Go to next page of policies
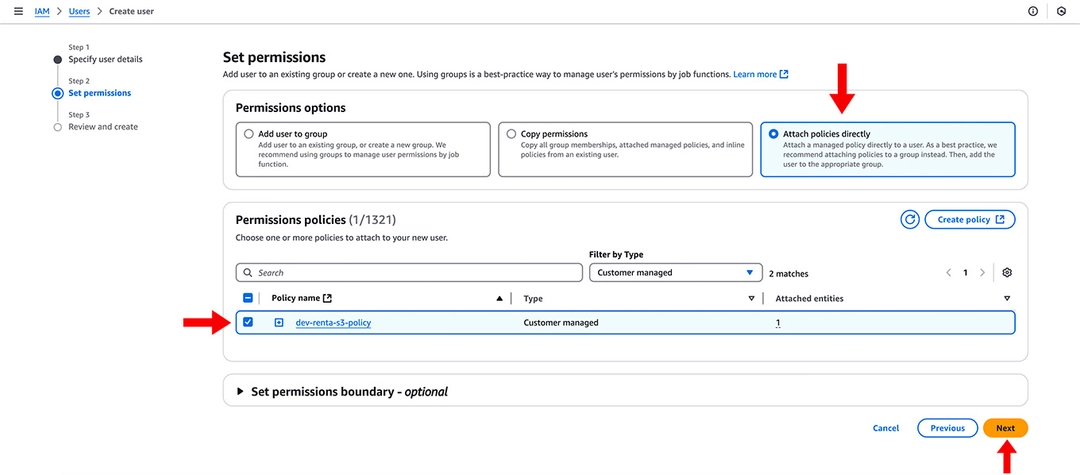The height and width of the screenshot is (475, 1080). [982, 273]
